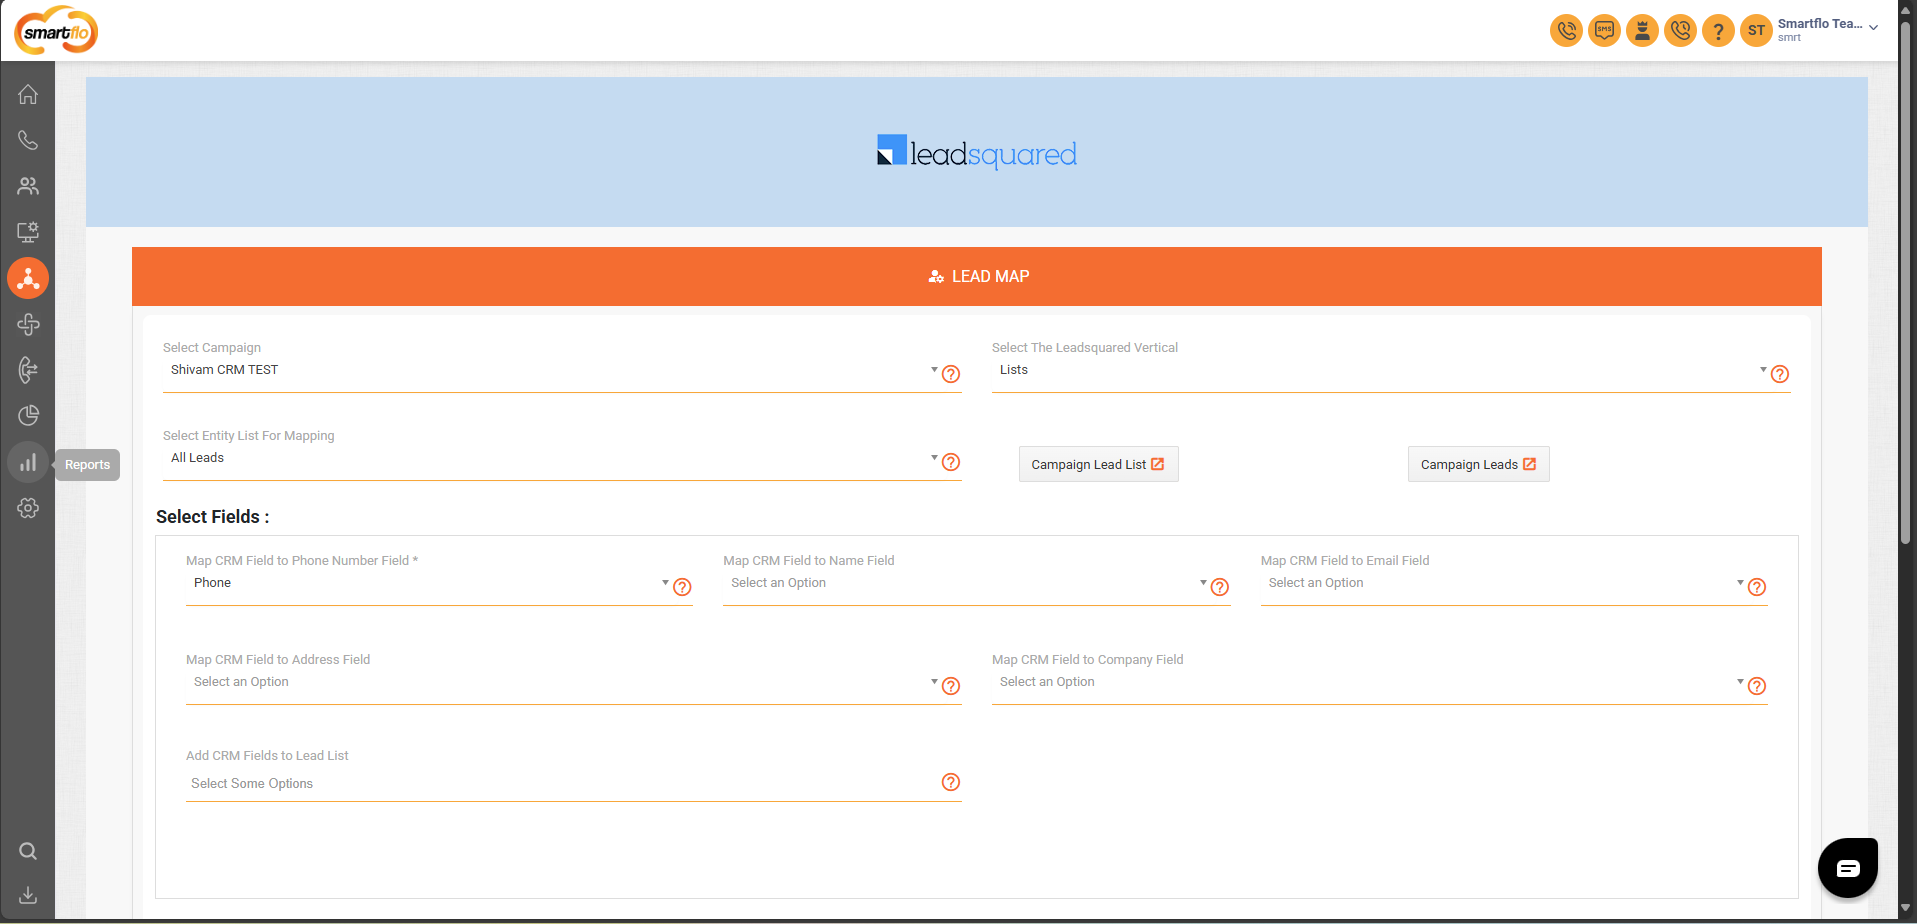This screenshot has height=924, width=1917.
Task: Show help for Company Field mapping
Action: (1757, 686)
